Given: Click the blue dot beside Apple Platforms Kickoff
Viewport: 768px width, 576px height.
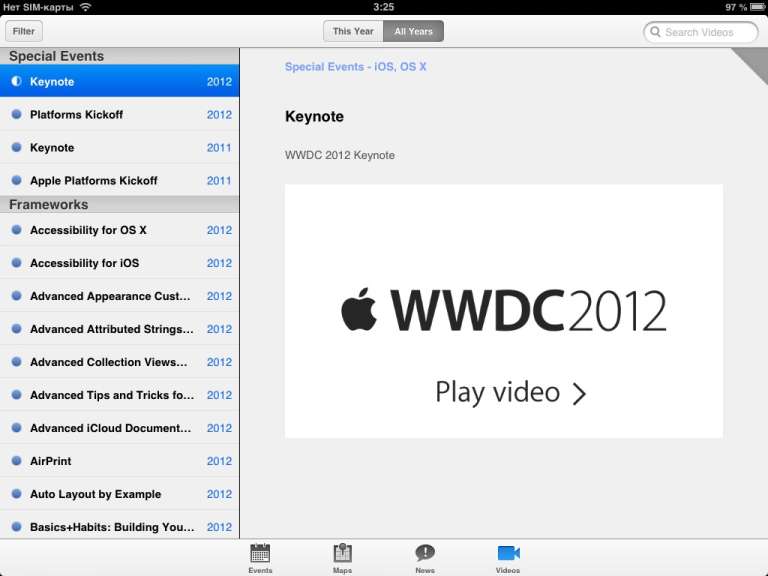Looking at the screenshot, I should pos(16,180).
